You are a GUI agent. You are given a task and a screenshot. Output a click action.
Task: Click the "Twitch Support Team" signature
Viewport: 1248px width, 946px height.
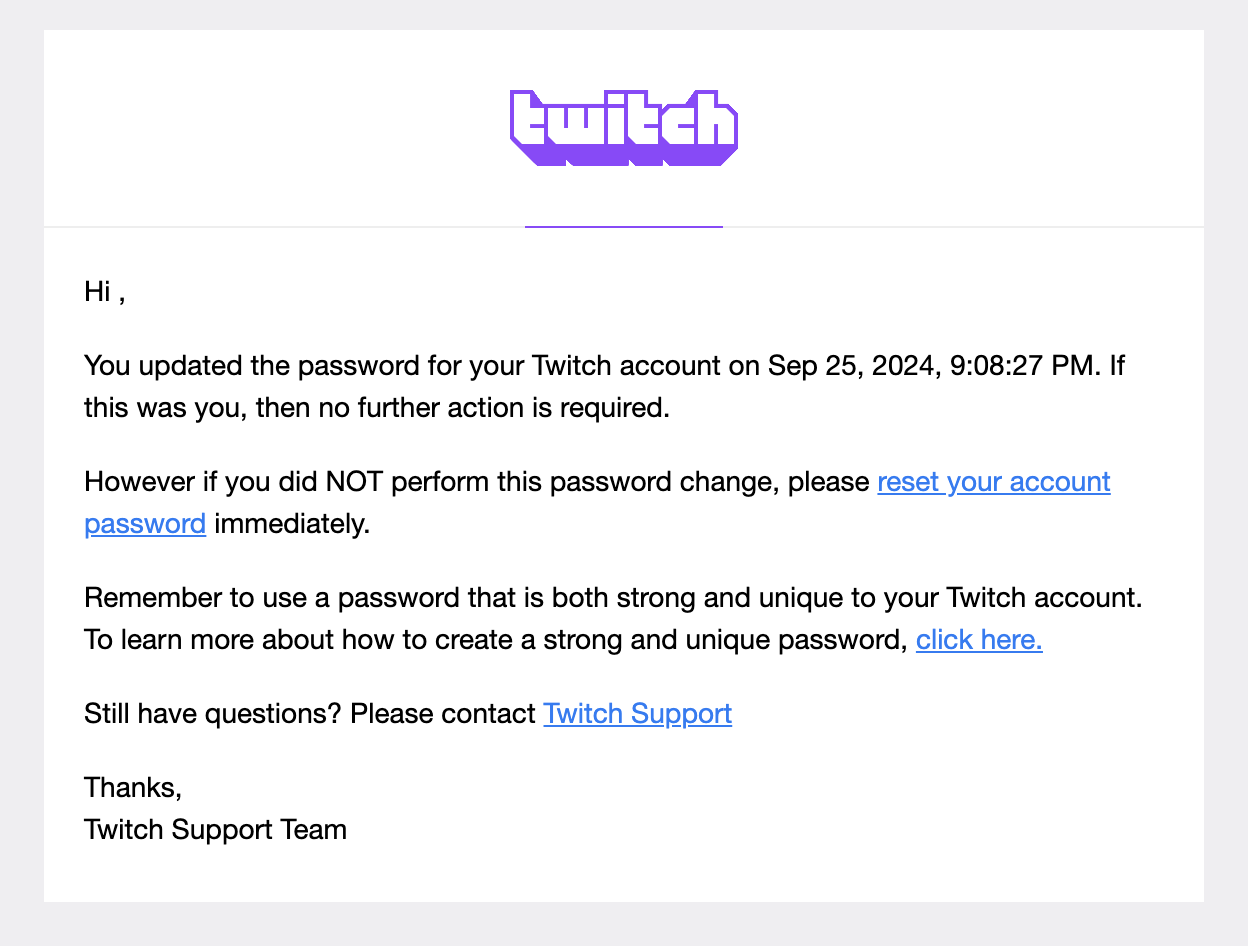point(216,829)
